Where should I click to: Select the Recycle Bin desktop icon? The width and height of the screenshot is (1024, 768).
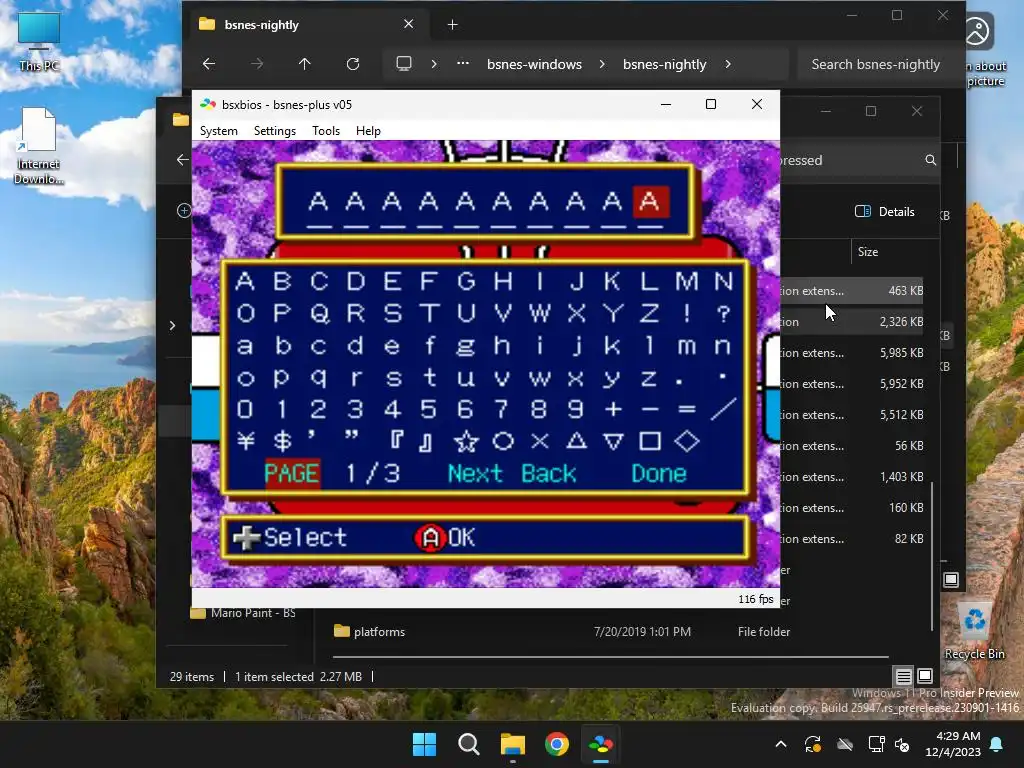coord(974,631)
